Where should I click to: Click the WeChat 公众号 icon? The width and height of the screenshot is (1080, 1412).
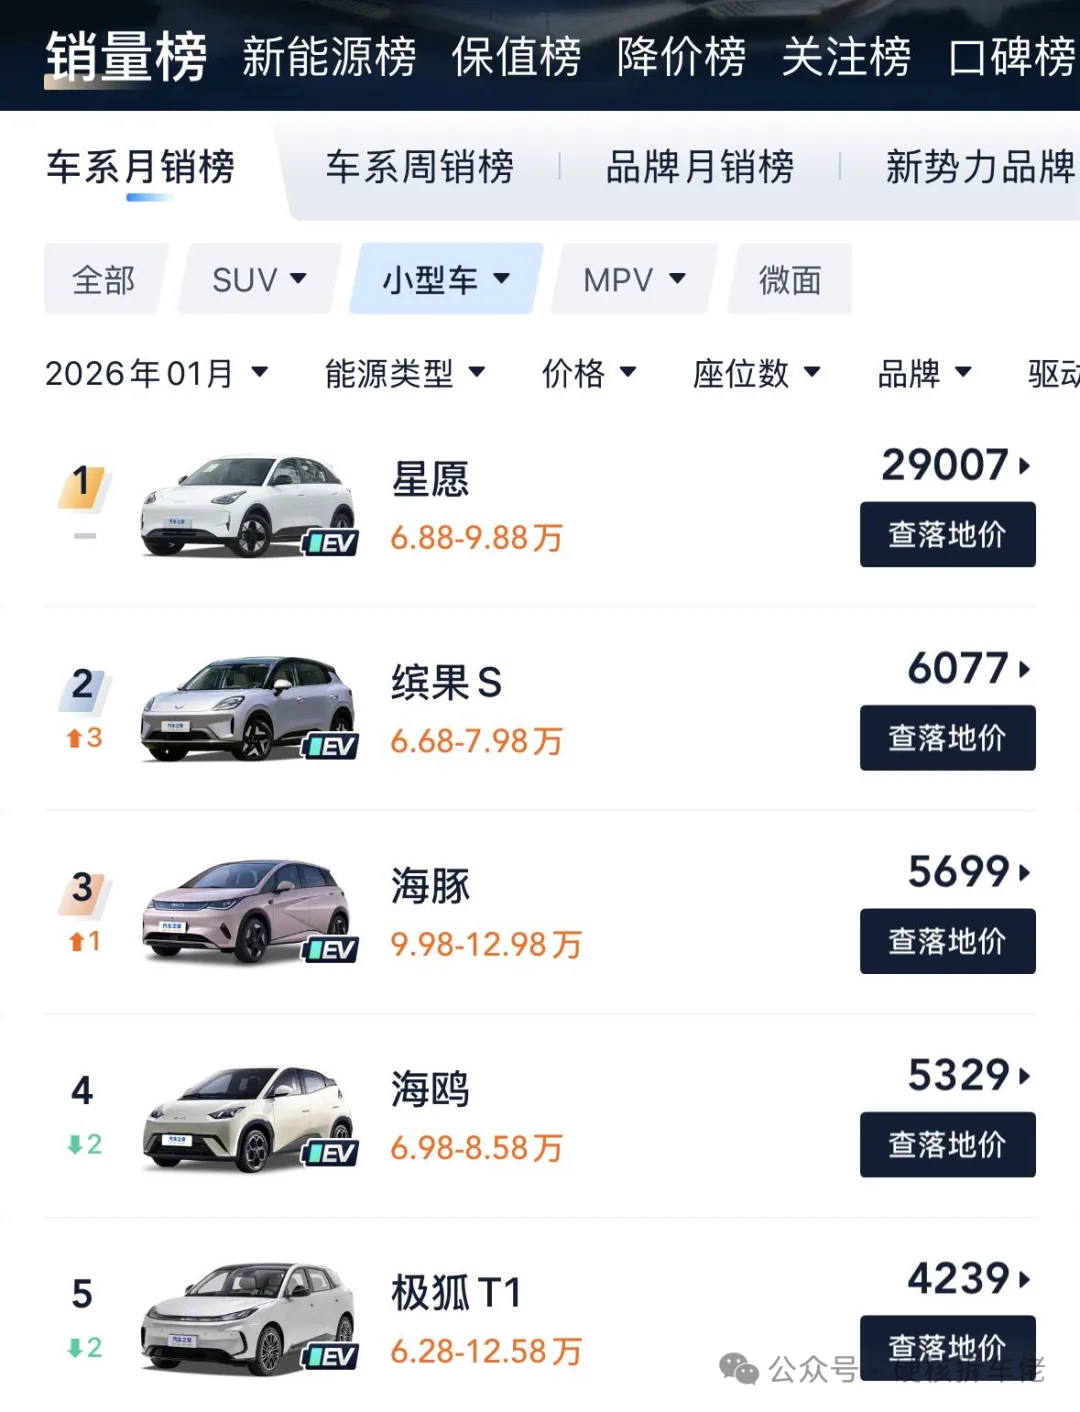click(x=739, y=1368)
